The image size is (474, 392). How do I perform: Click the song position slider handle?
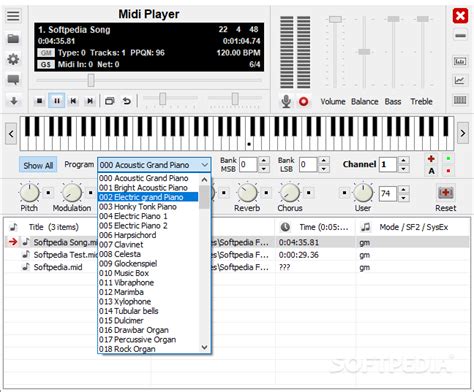(91, 80)
